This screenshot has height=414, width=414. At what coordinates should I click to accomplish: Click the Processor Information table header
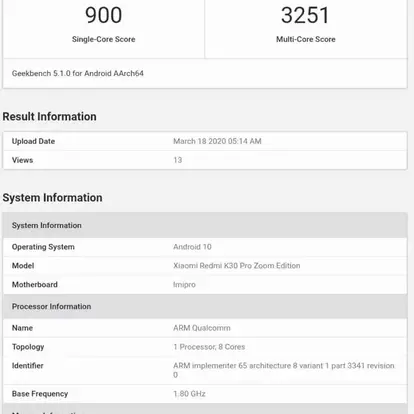(x=205, y=306)
